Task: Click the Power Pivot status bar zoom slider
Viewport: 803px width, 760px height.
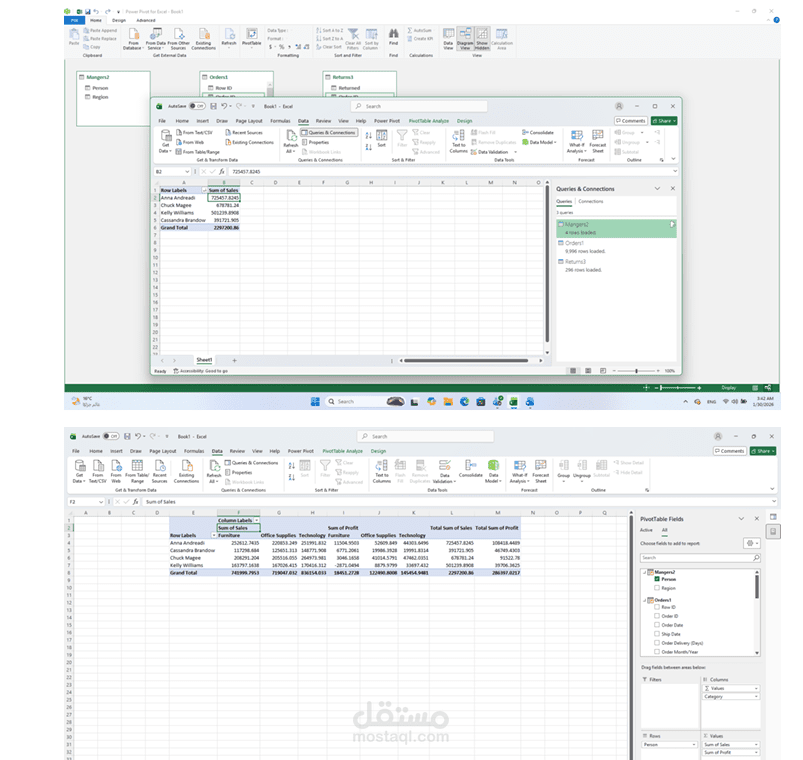Action: pyautogui.click(x=678, y=388)
